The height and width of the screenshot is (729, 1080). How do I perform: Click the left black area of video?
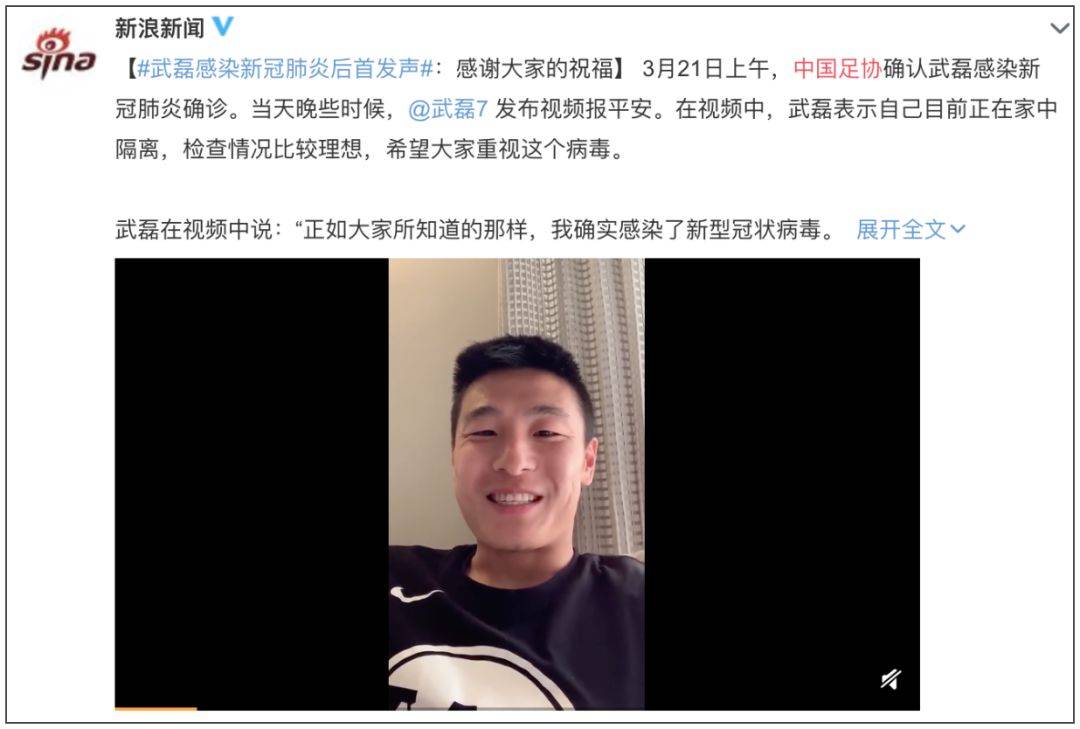tap(251, 482)
